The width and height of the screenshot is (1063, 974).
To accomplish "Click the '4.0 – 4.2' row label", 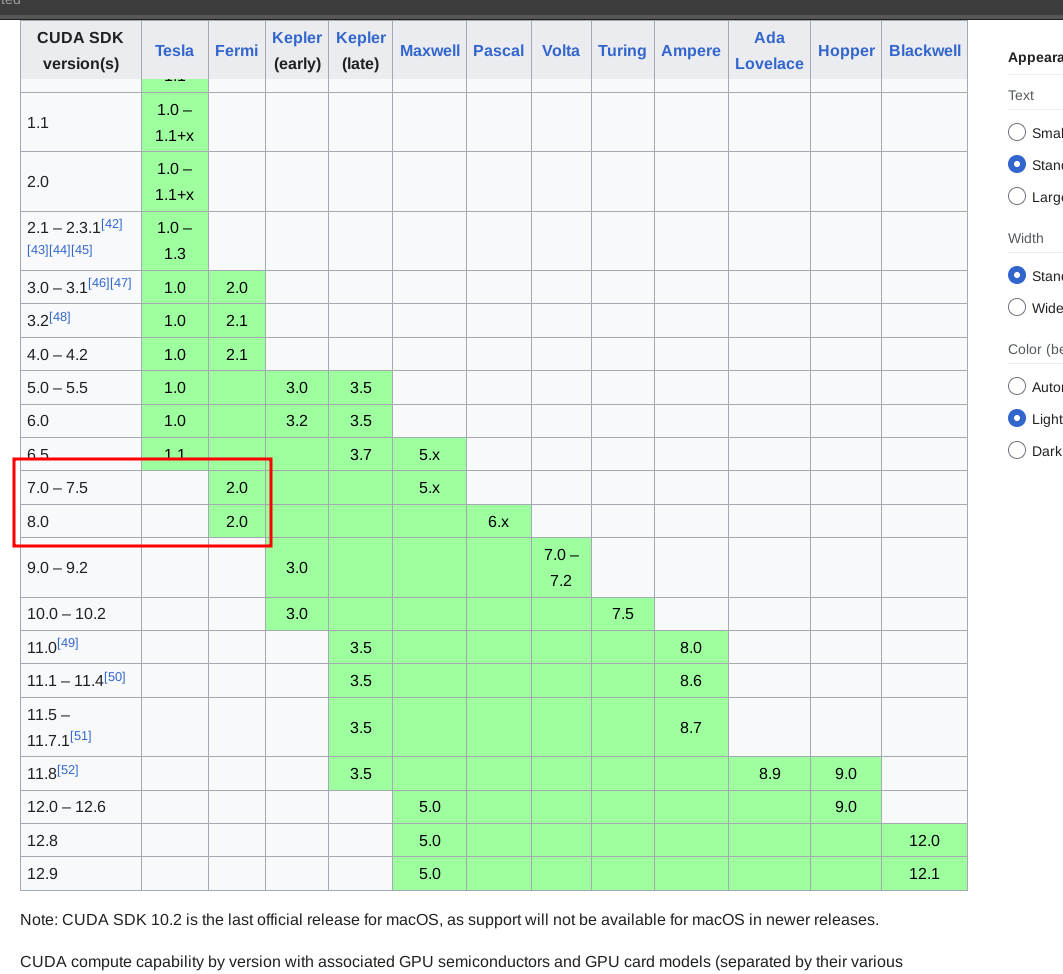I will (x=58, y=354).
